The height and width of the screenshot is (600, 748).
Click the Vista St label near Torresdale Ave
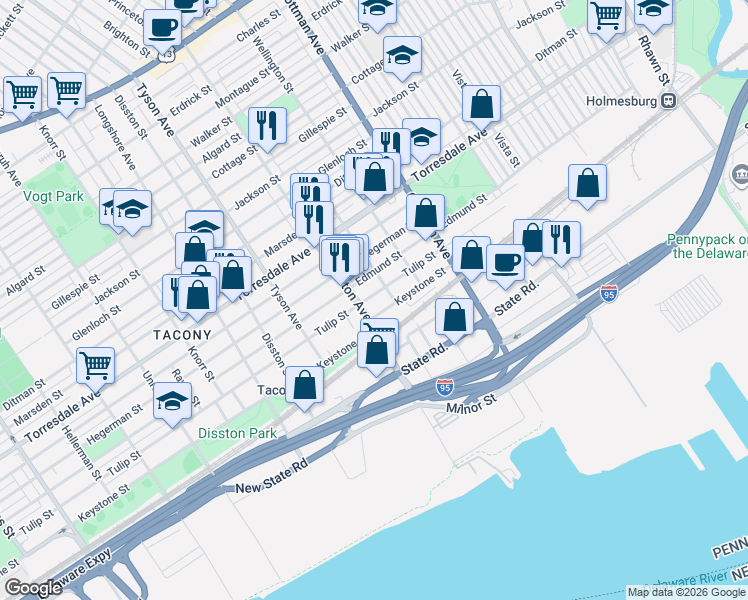(507, 150)
